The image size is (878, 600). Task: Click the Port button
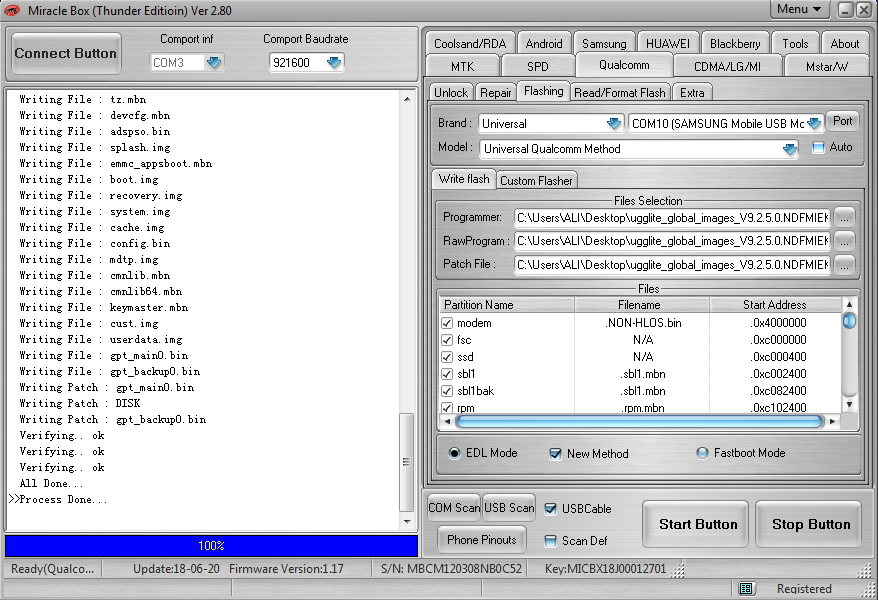click(x=843, y=121)
